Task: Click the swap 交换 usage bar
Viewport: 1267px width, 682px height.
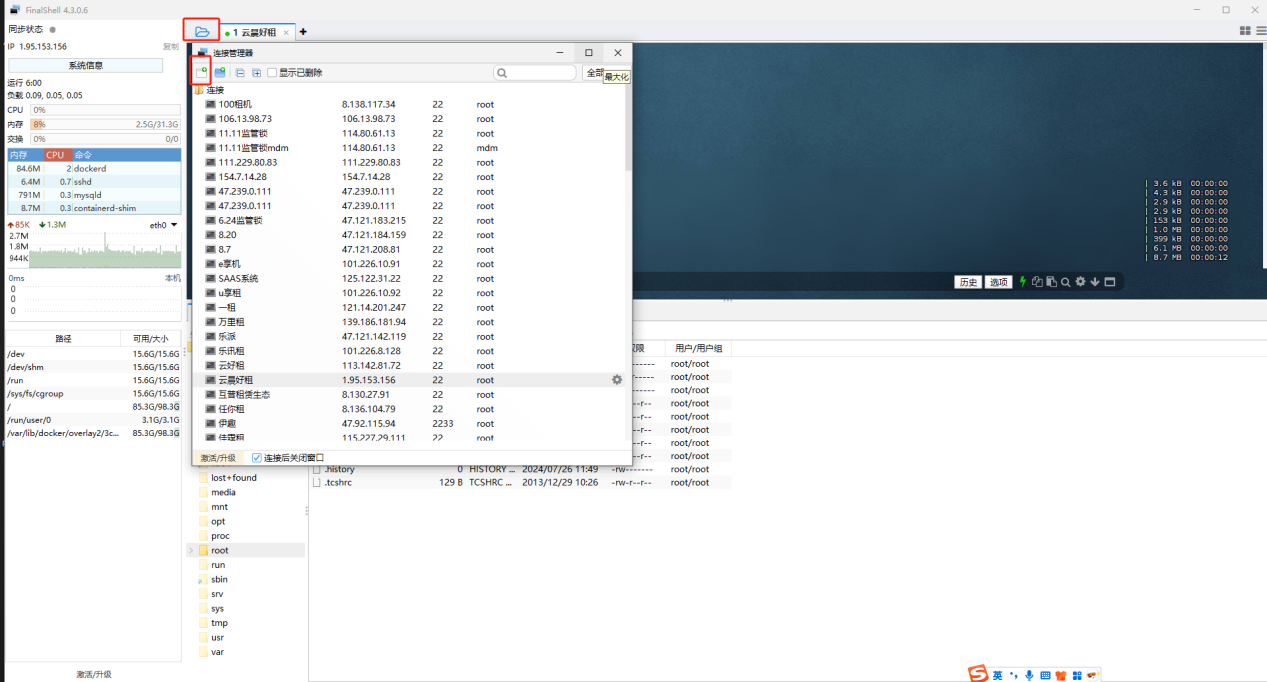Action: coord(105,139)
